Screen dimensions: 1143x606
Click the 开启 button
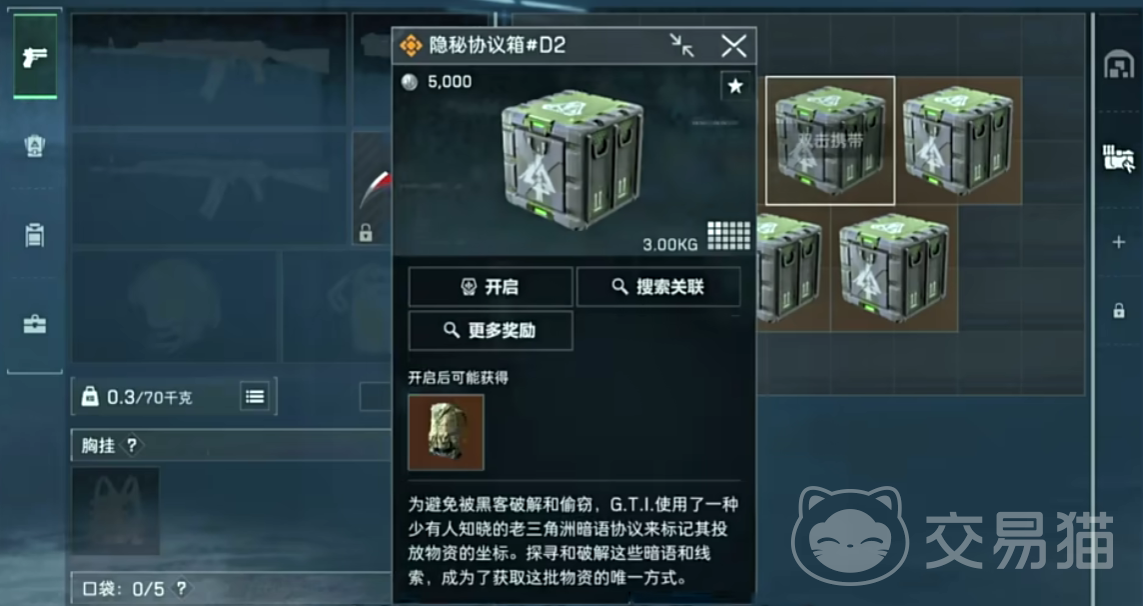[491, 287]
